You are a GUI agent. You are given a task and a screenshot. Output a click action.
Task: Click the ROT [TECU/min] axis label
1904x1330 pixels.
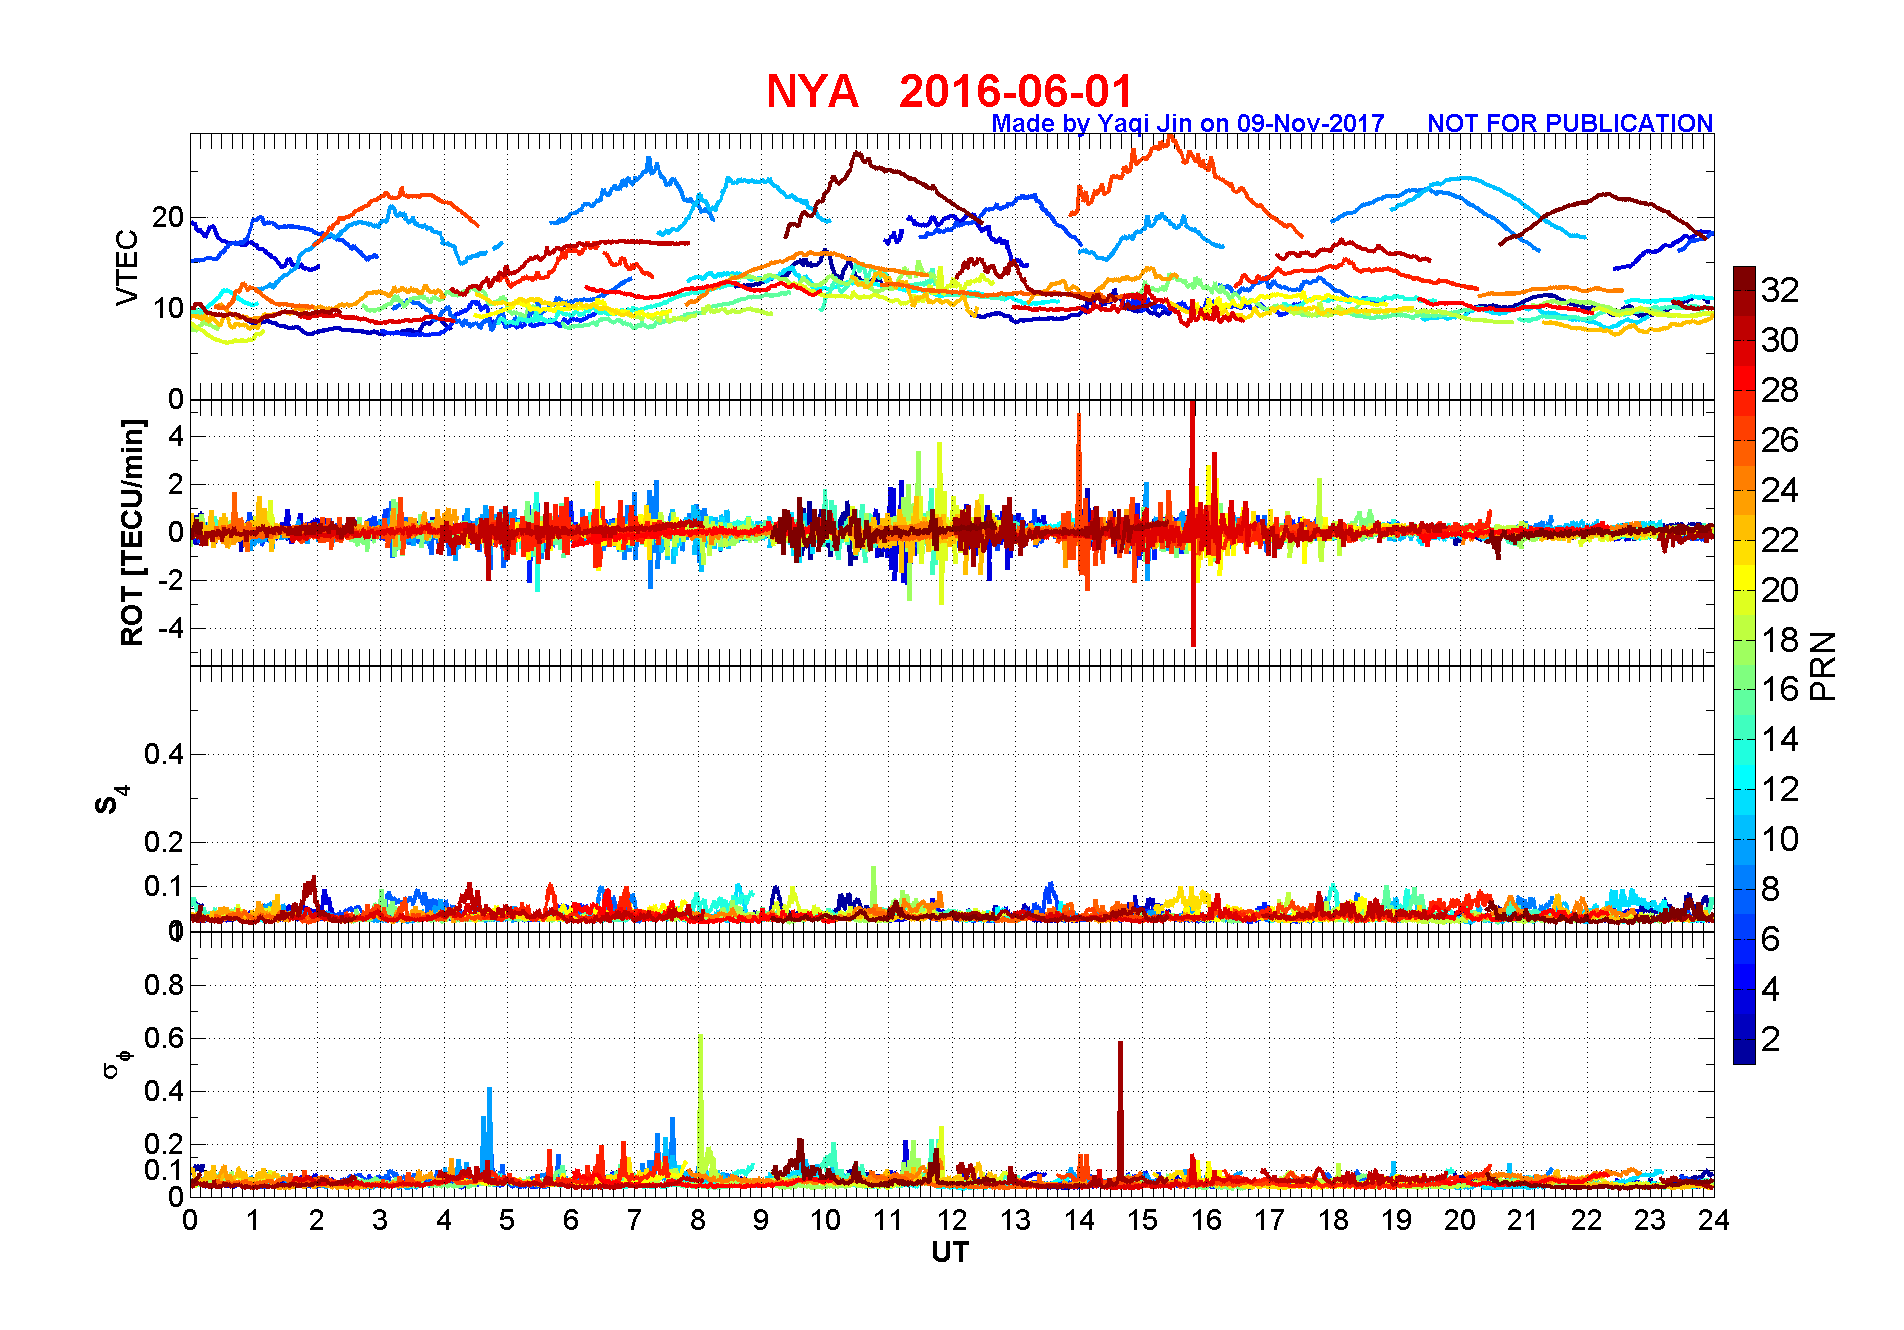132,532
